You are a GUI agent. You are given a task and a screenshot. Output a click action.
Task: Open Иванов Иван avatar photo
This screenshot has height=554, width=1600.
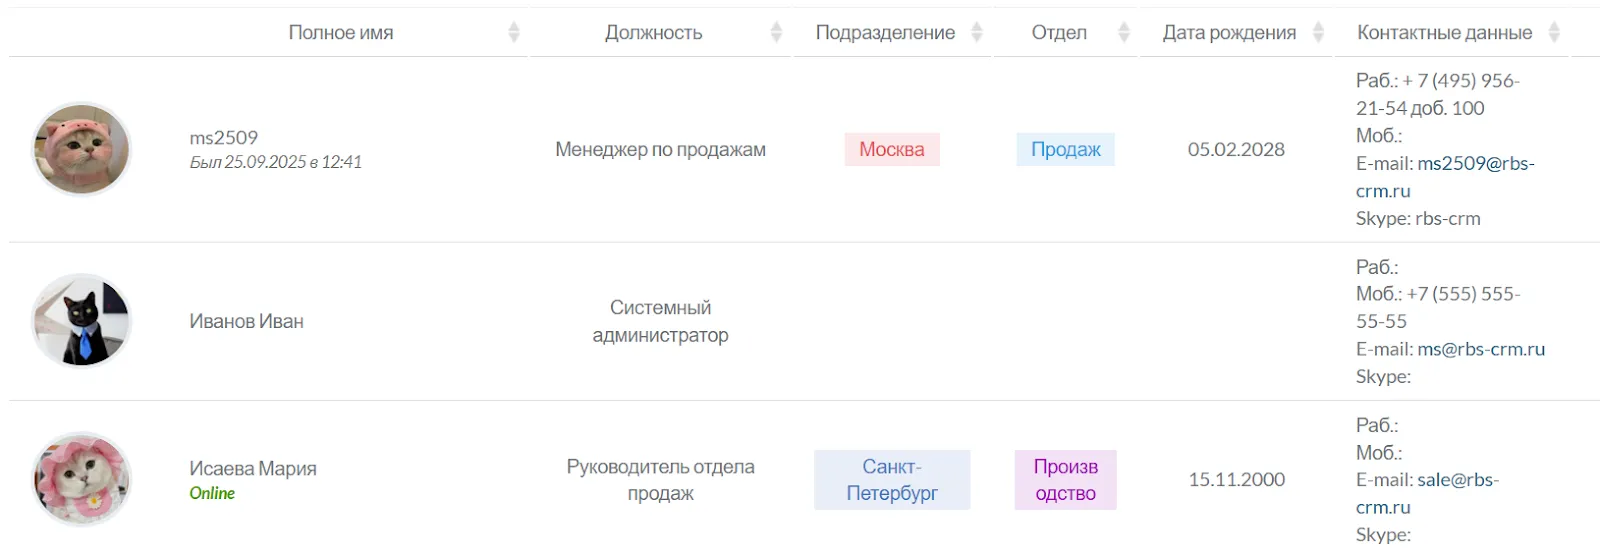[x=81, y=321]
